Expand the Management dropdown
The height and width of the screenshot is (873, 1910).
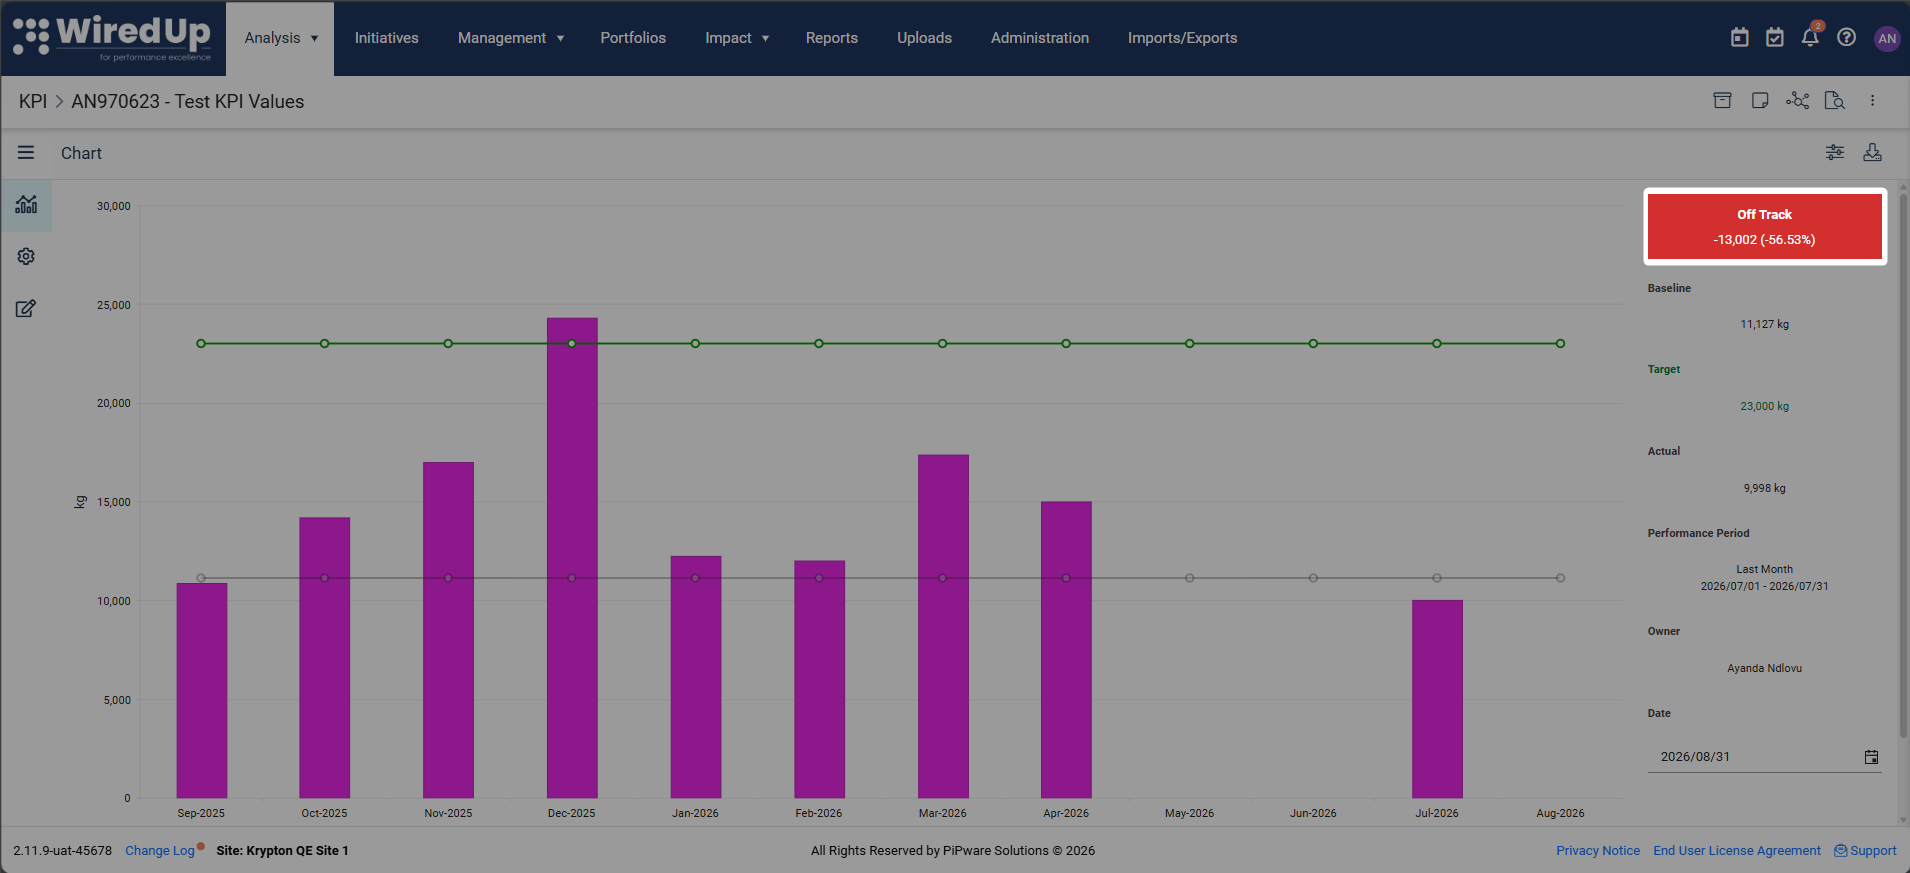point(511,38)
